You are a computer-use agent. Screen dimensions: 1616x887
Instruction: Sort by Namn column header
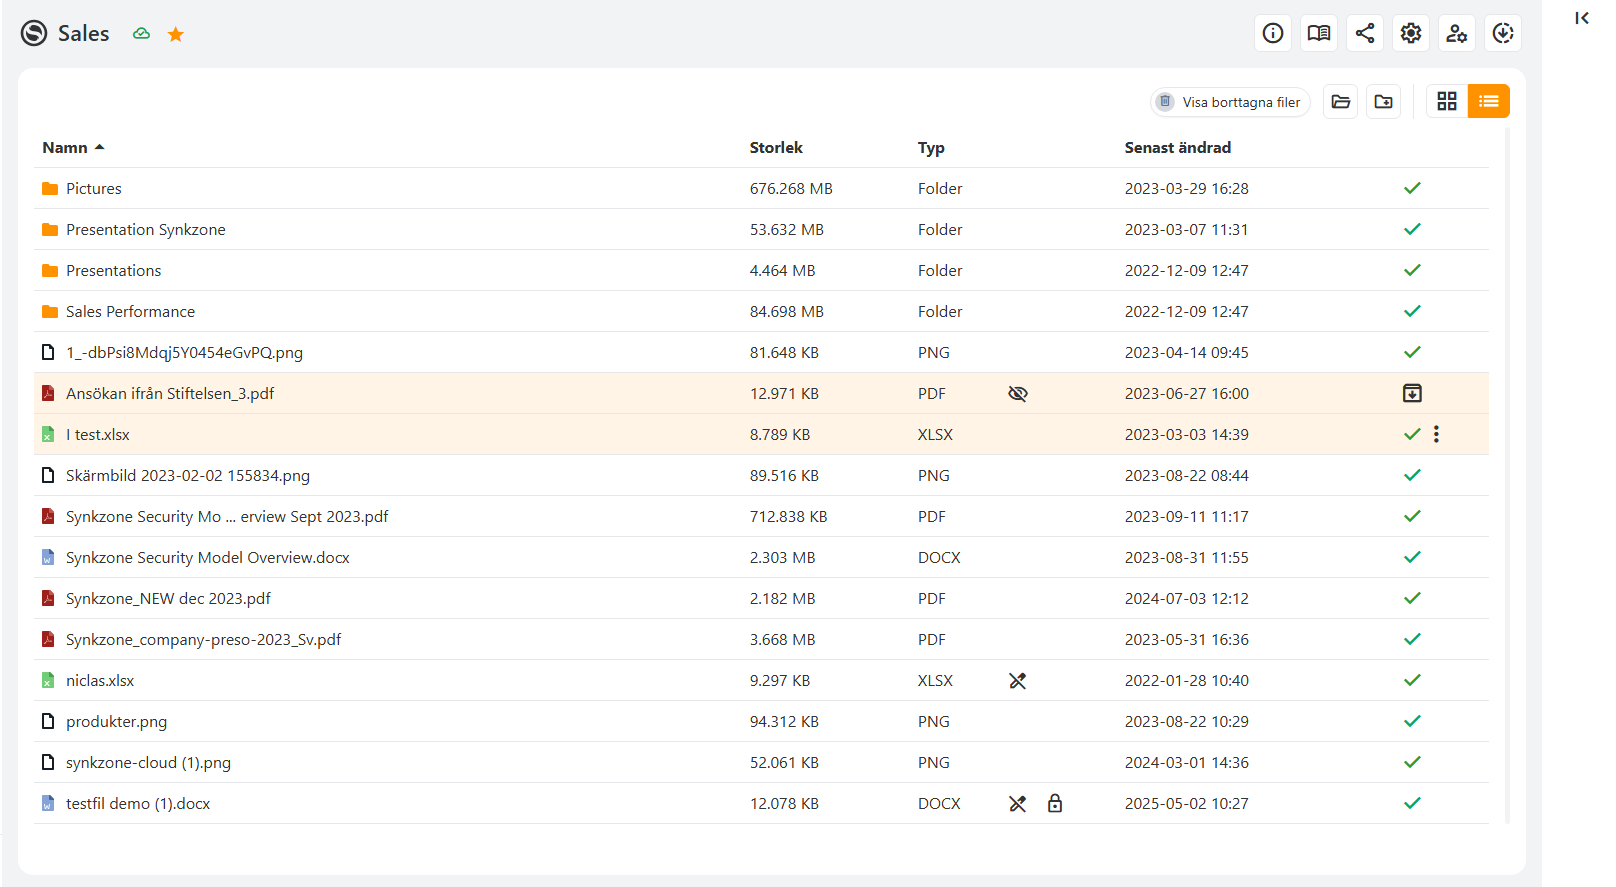(73, 147)
